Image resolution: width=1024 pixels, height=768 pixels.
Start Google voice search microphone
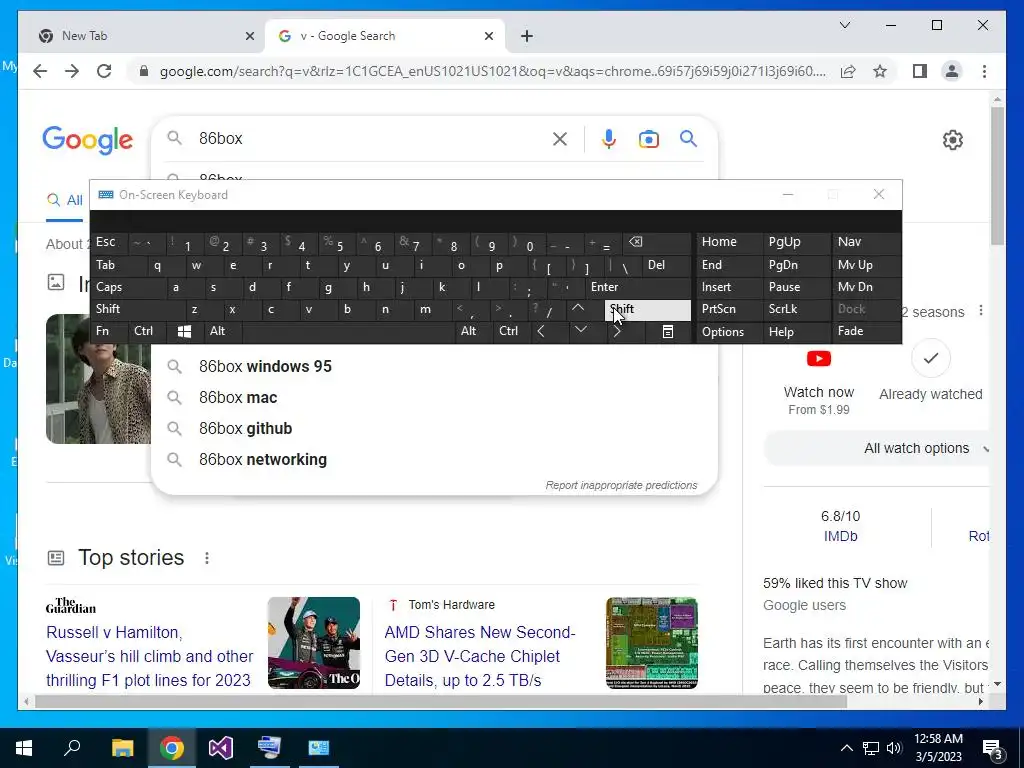click(x=609, y=138)
